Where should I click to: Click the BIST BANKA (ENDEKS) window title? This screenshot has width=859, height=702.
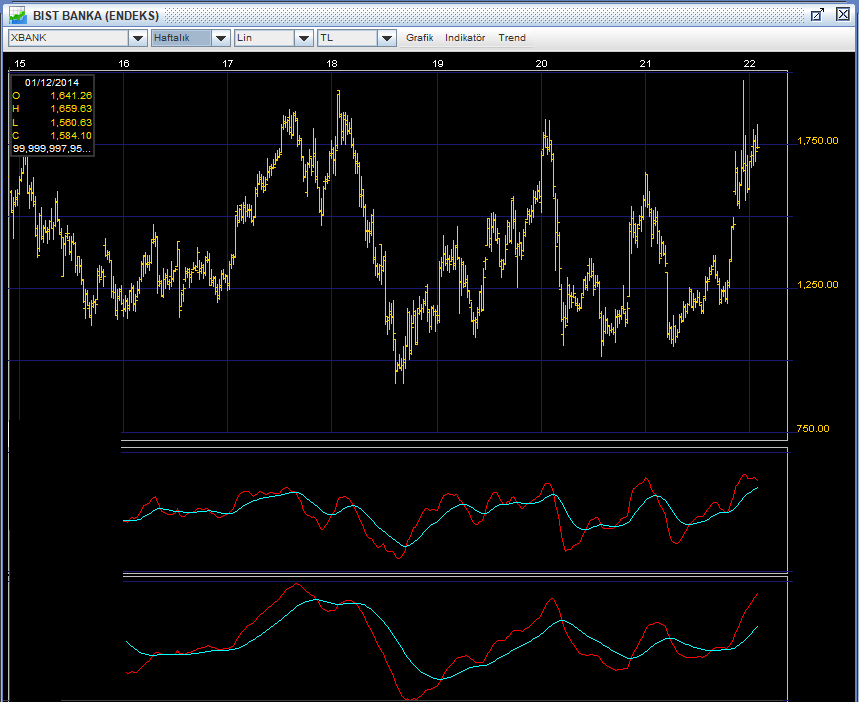(x=96, y=15)
